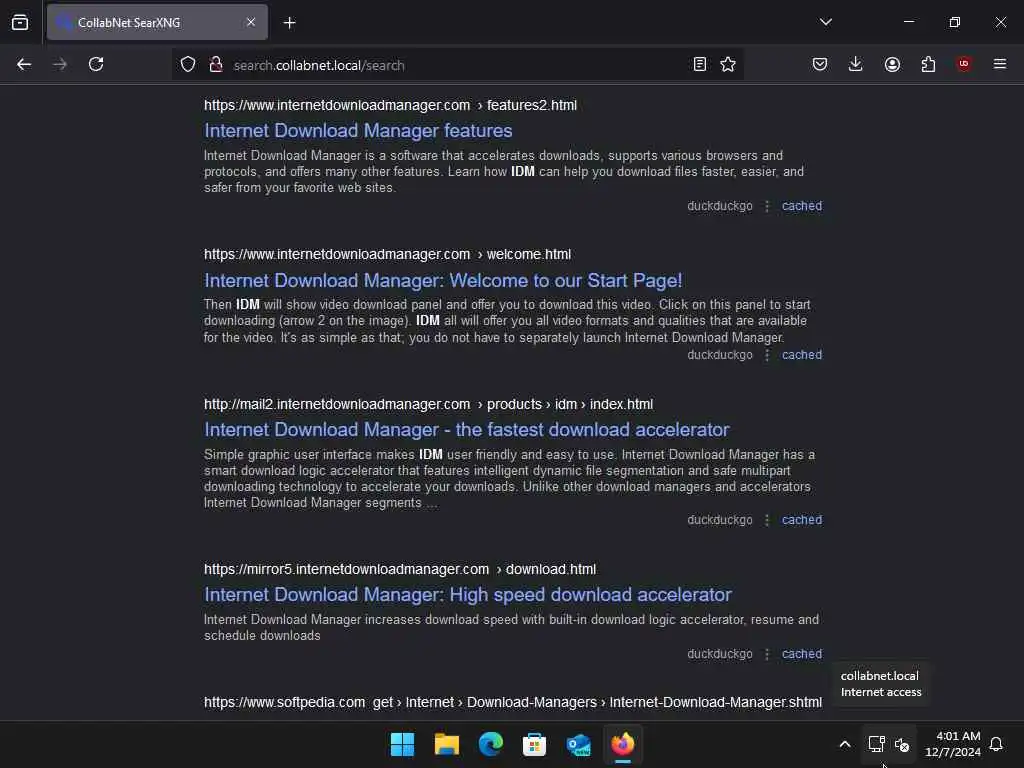Save page to Pocket
Image resolution: width=1024 pixels, height=768 pixels.
(820, 64)
